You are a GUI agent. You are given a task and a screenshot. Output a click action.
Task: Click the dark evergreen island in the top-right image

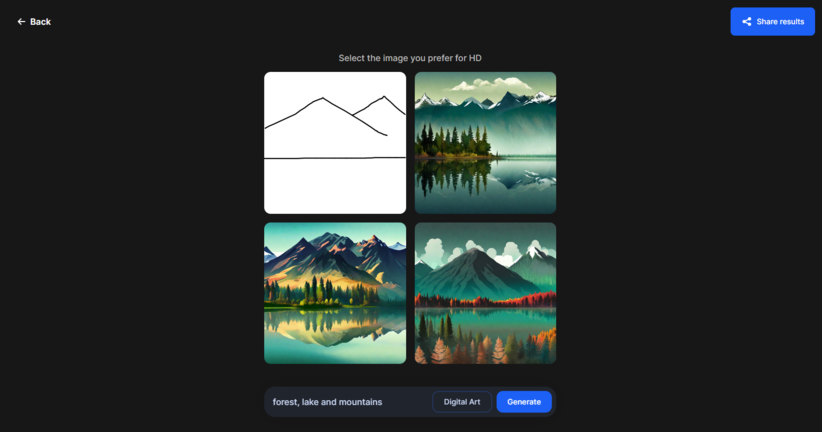point(455,142)
